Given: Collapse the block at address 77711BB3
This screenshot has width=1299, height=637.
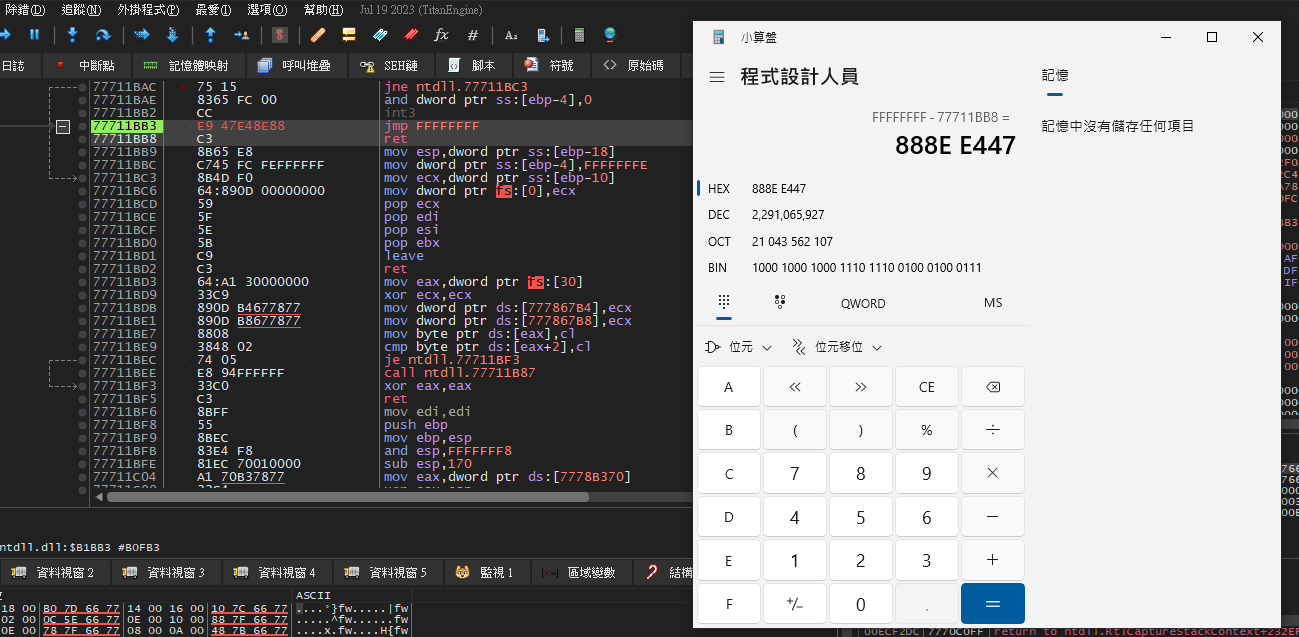Looking at the screenshot, I should [x=63, y=127].
